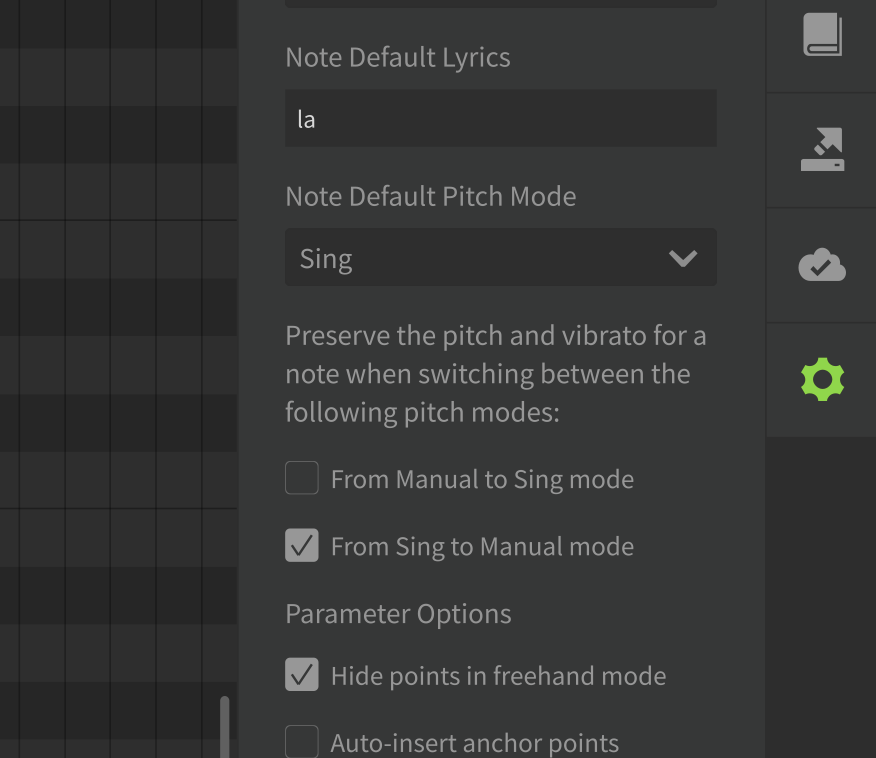Click the Note Default Pitch Mode label
Screen dimensions: 876x758
pyautogui.click(x=430, y=196)
